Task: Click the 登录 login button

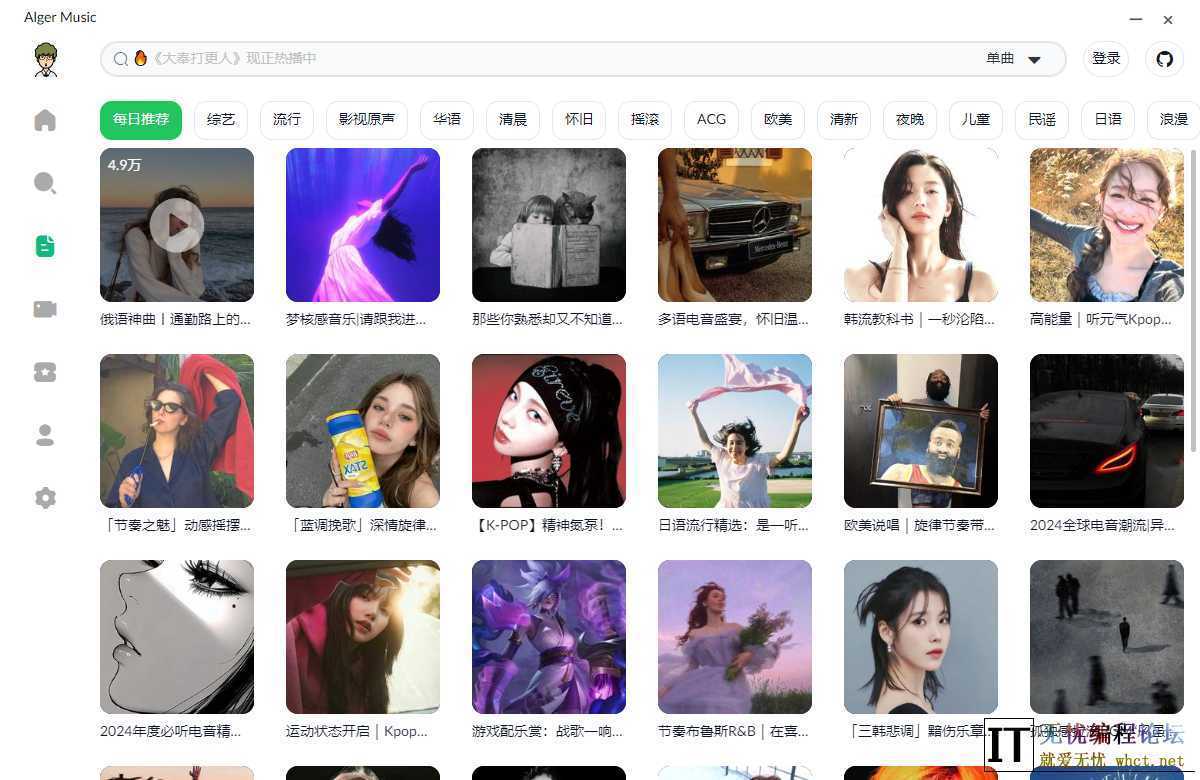Action: [1106, 58]
